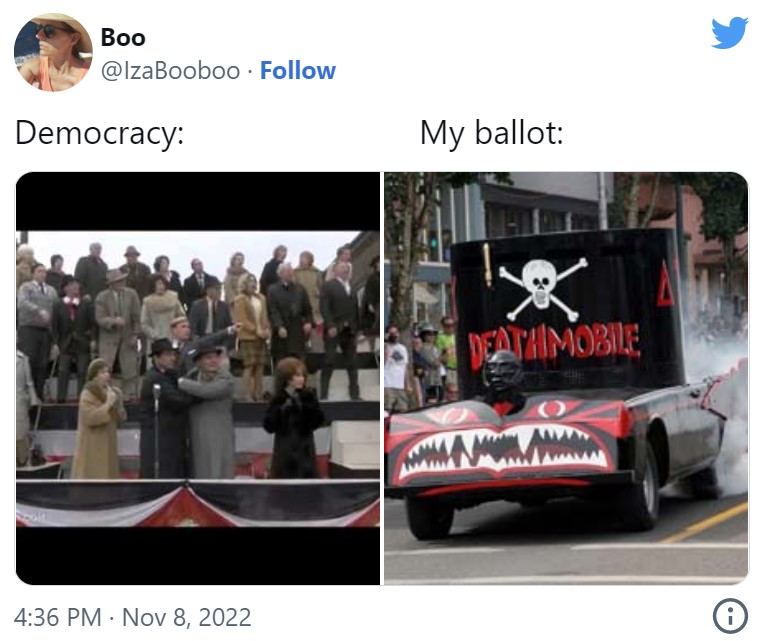This screenshot has height=641, width=769.
Task: Click the red triangle on Deathmobile turret
Action: 666,285
